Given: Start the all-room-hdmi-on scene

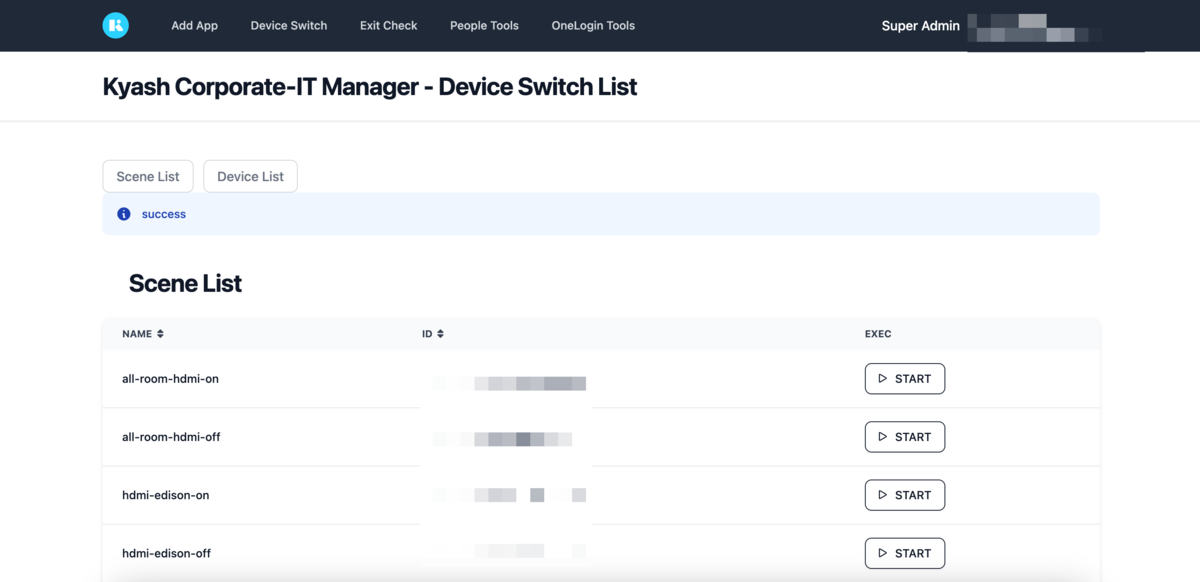Looking at the screenshot, I should coord(905,379).
